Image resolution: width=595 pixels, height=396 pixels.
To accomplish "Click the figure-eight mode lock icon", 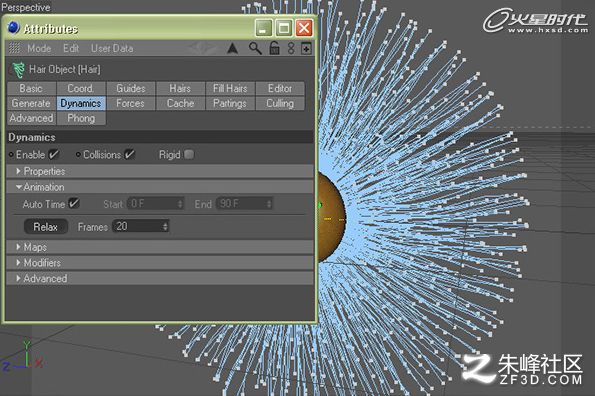I will (291, 48).
